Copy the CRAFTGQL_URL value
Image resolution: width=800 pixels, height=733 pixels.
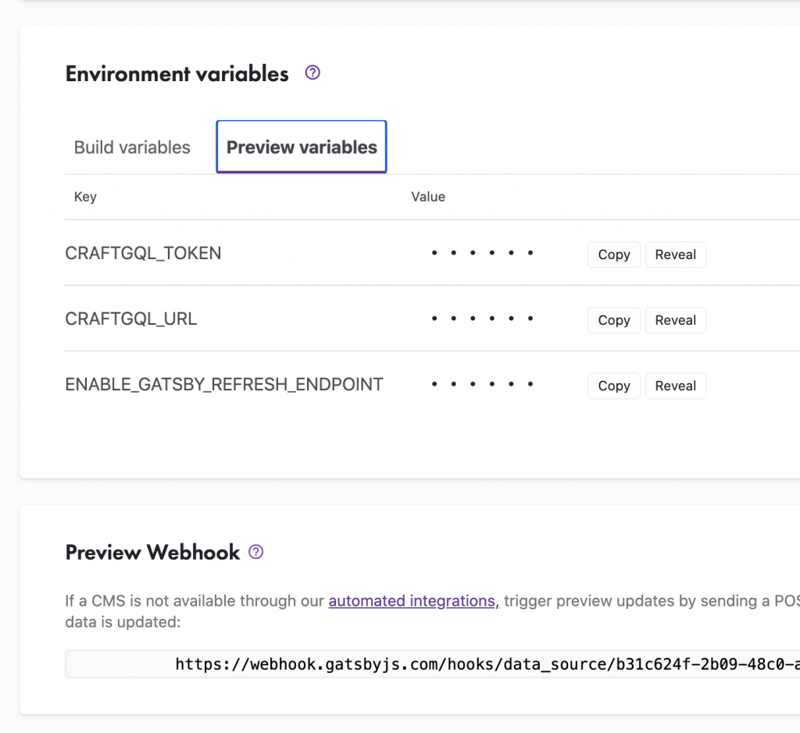tap(613, 320)
